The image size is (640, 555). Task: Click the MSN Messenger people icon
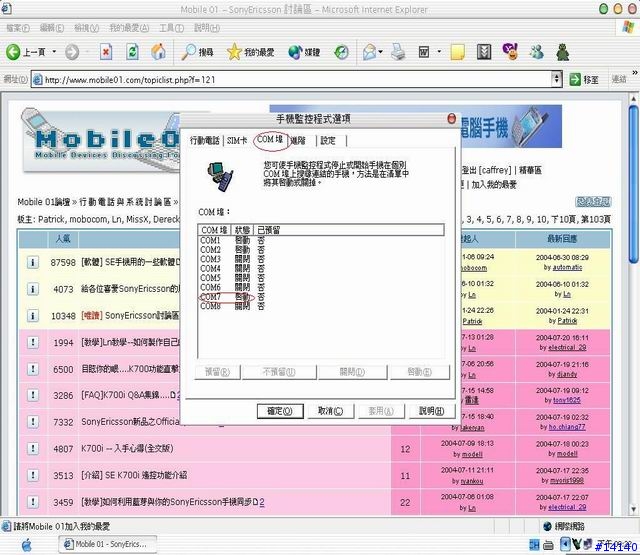pos(536,52)
